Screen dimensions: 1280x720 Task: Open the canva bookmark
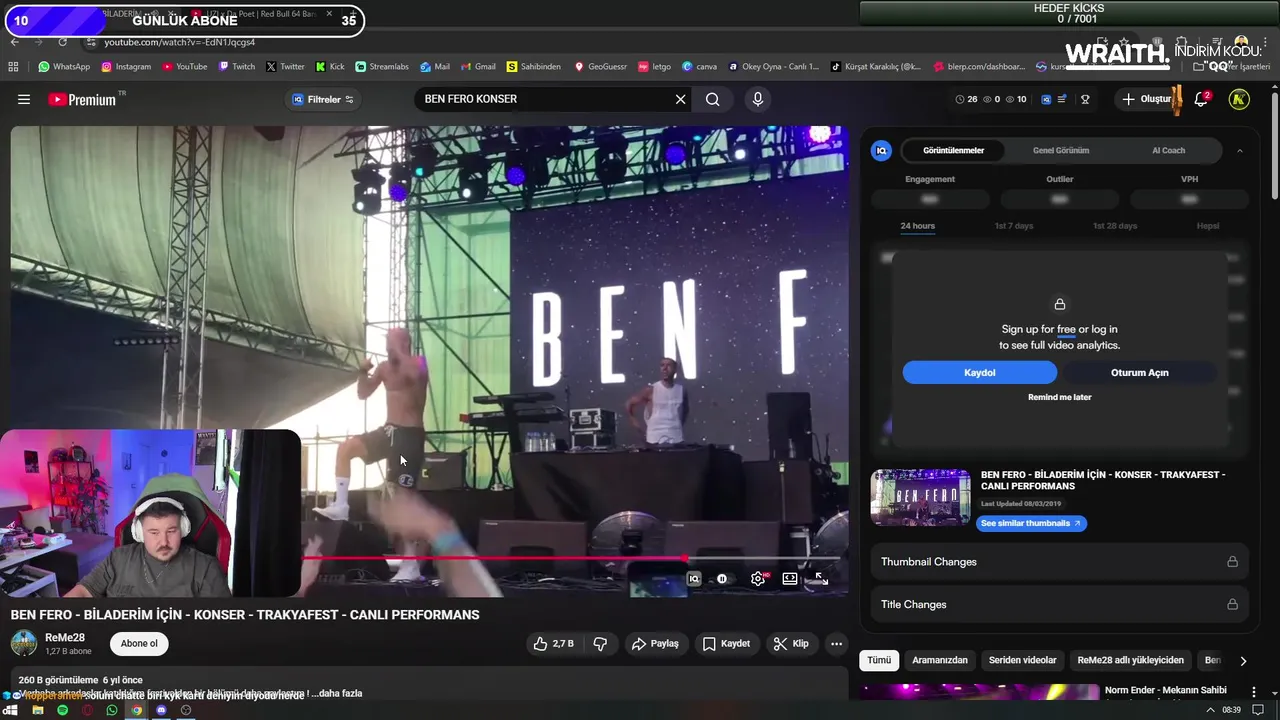(700, 67)
